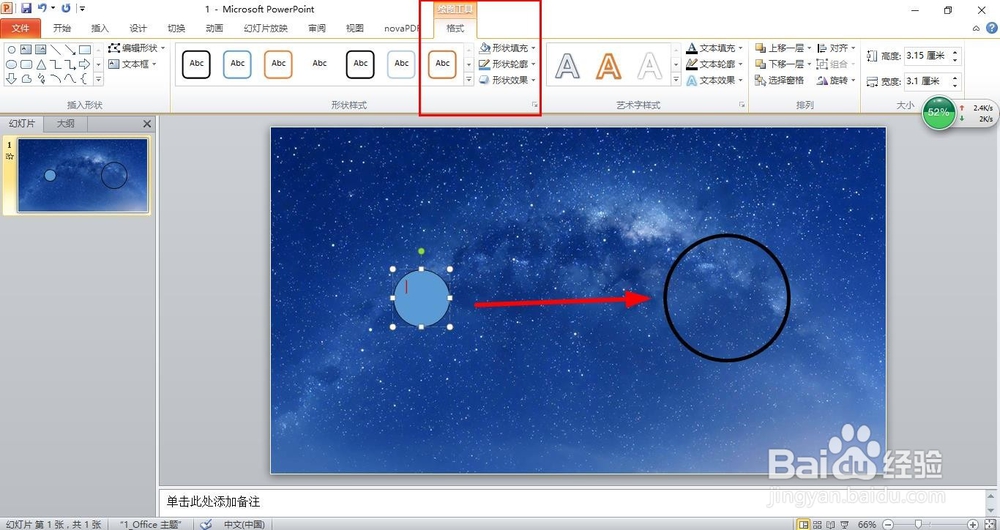
Task: Apply the plain Abc style without outline
Action: click(x=320, y=64)
